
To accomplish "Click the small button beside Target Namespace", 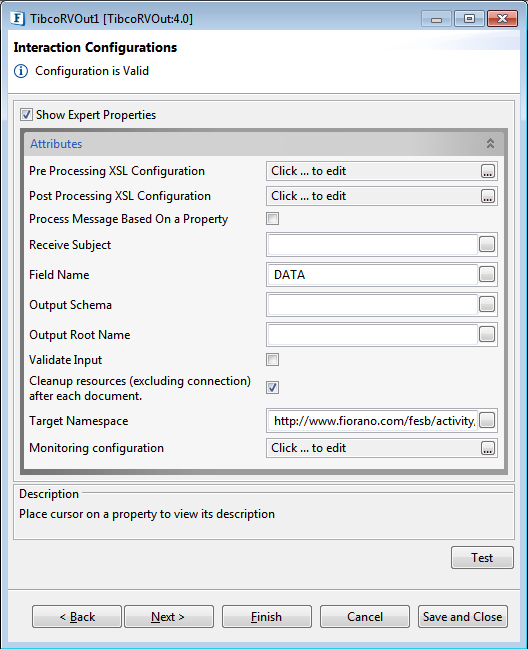I will [x=487, y=421].
